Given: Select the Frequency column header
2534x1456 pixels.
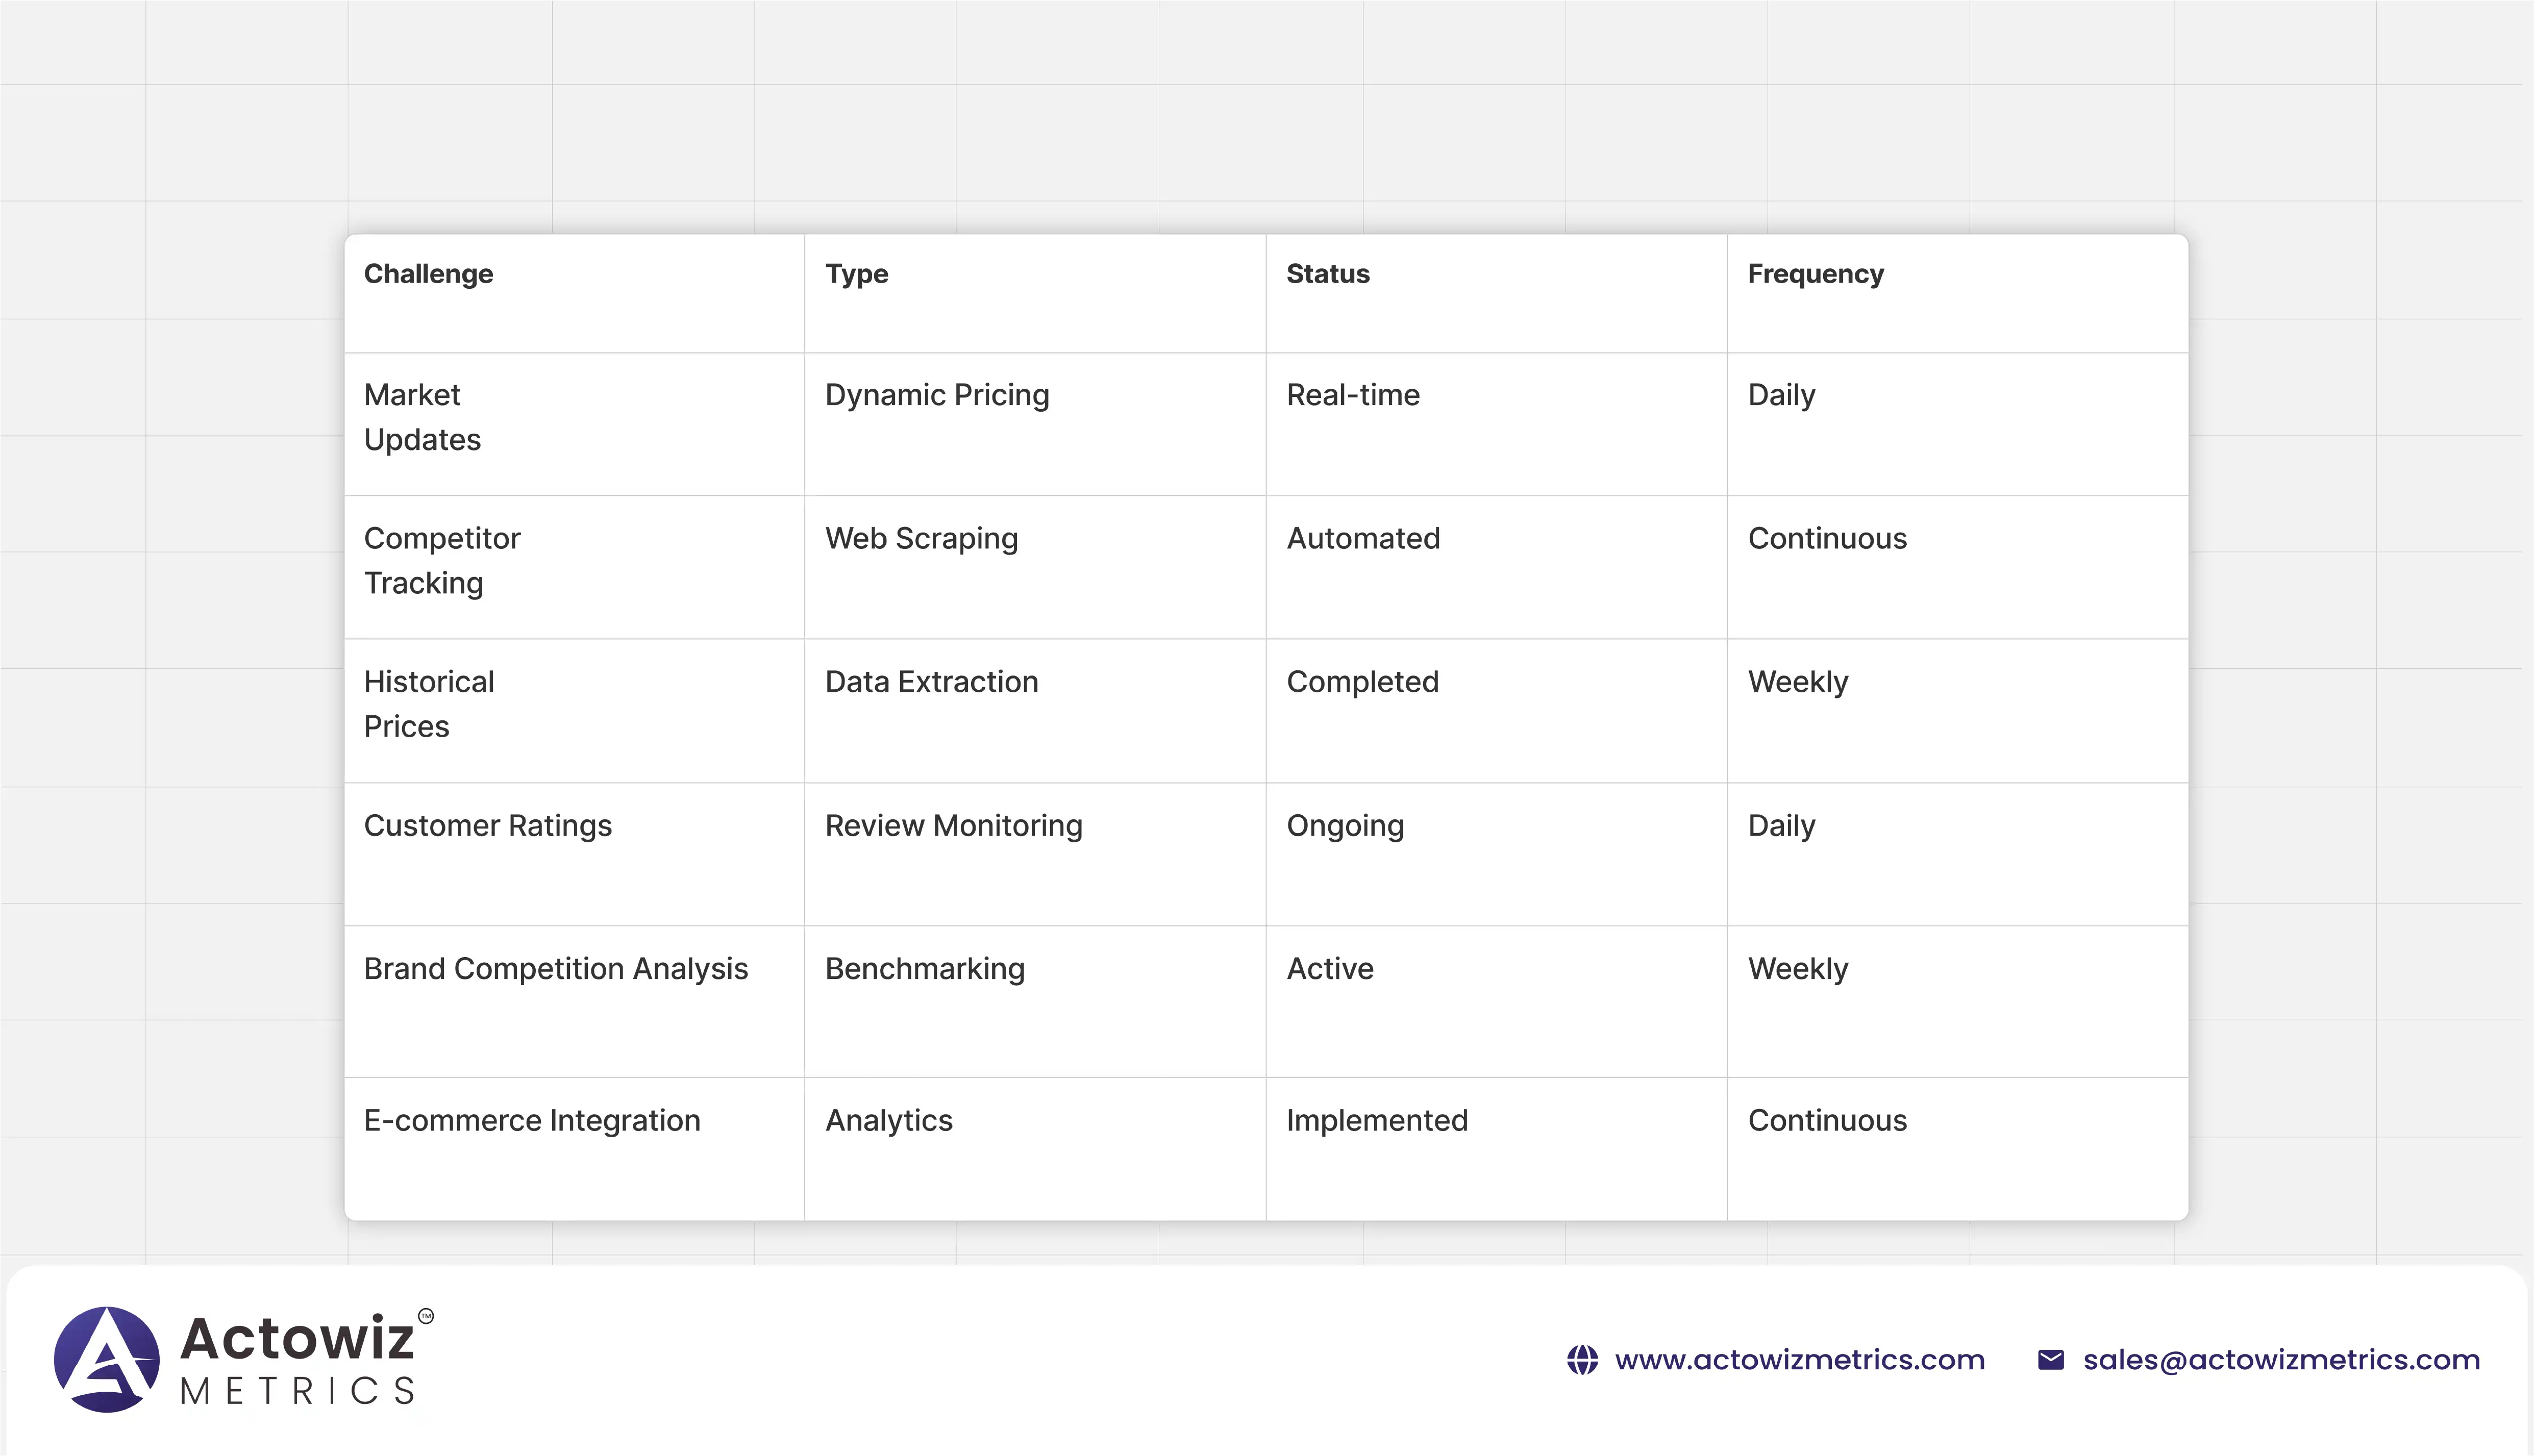Looking at the screenshot, I should tap(1815, 274).
